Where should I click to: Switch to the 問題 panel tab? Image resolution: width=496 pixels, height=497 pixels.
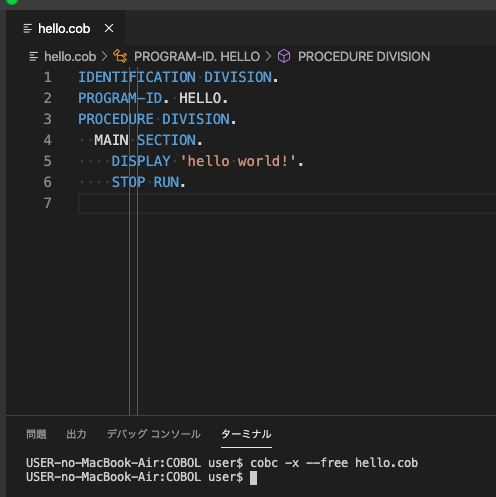(x=36, y=434)
